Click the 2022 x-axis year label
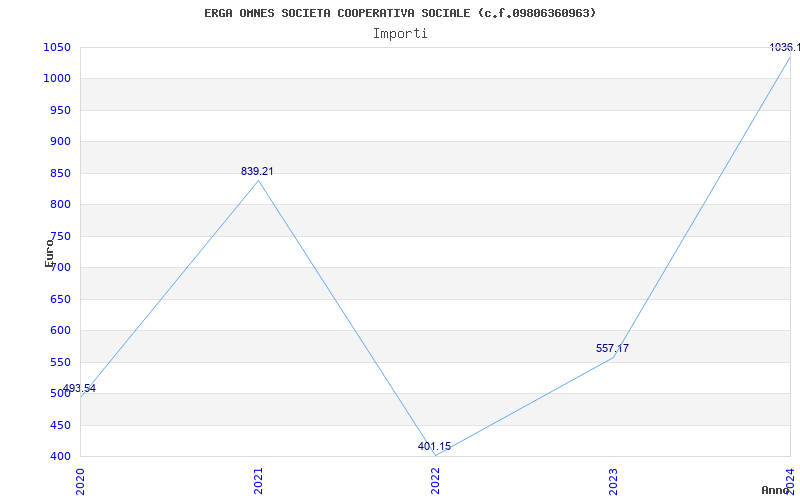 (435, 481)
